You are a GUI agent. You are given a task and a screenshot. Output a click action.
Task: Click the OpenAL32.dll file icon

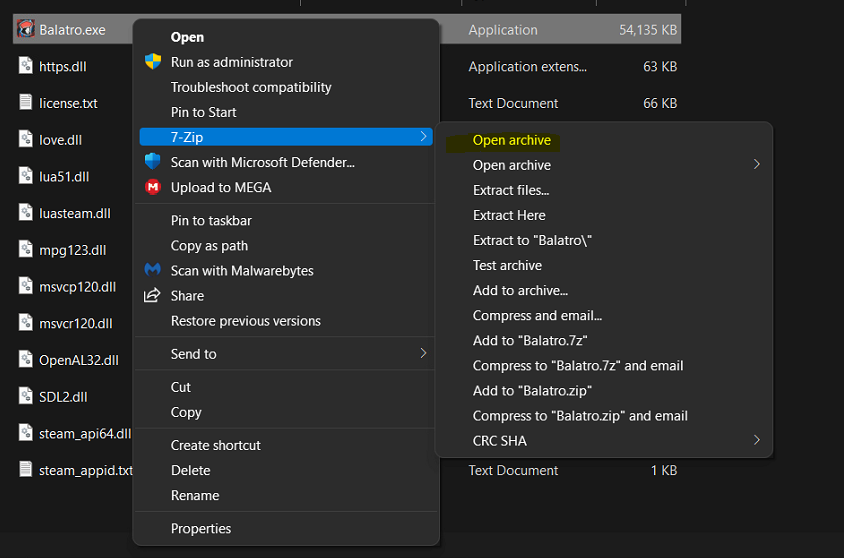[x=26, y=360]
